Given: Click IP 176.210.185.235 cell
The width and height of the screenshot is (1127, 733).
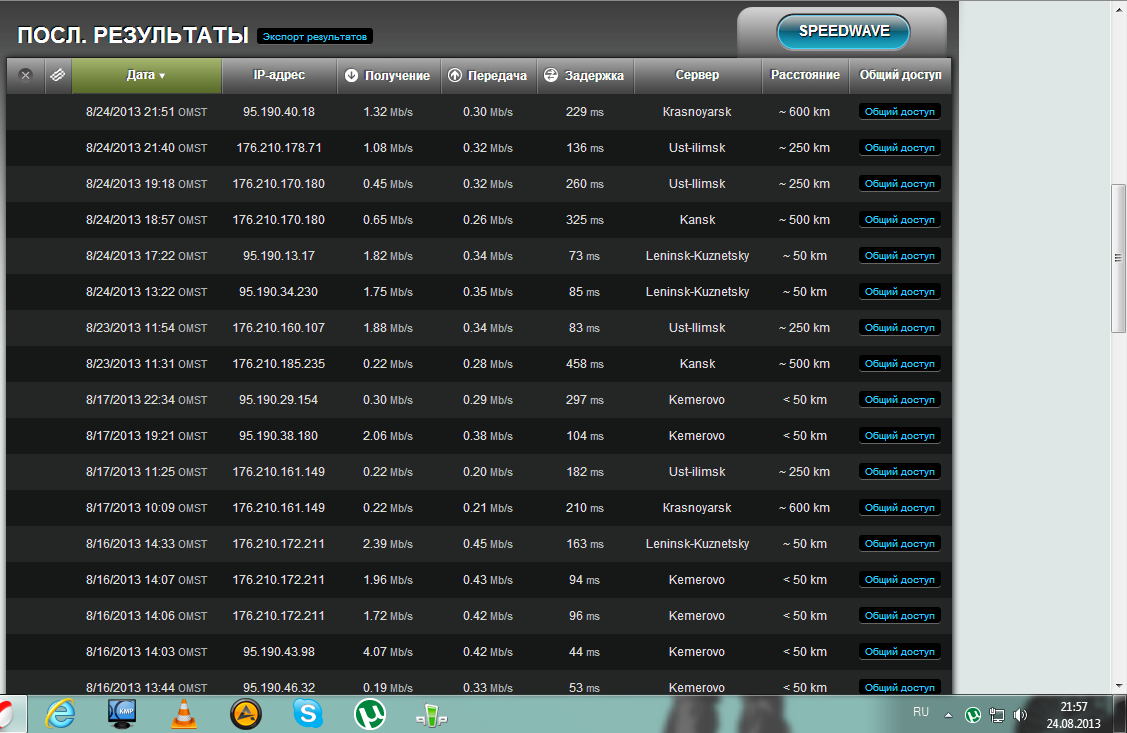Looking at the screenshot, I should point(279,364).
